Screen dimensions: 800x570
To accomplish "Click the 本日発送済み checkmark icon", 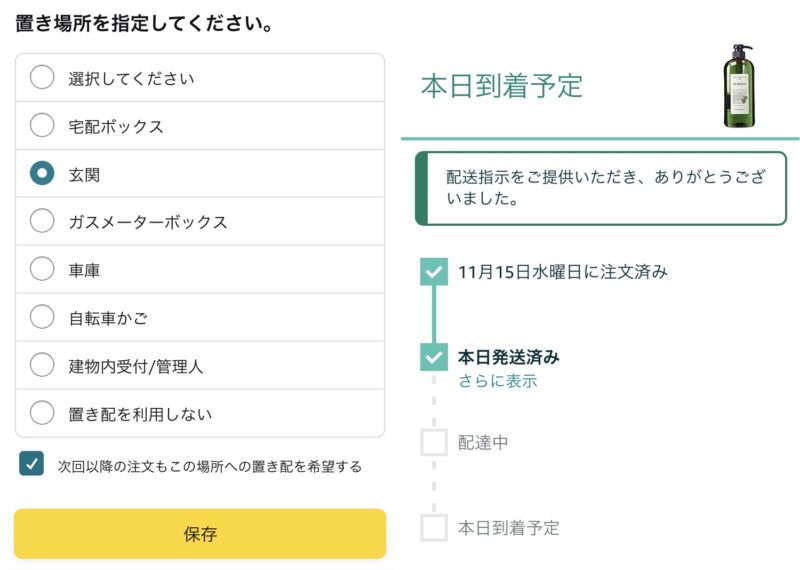I will point(434,357).
